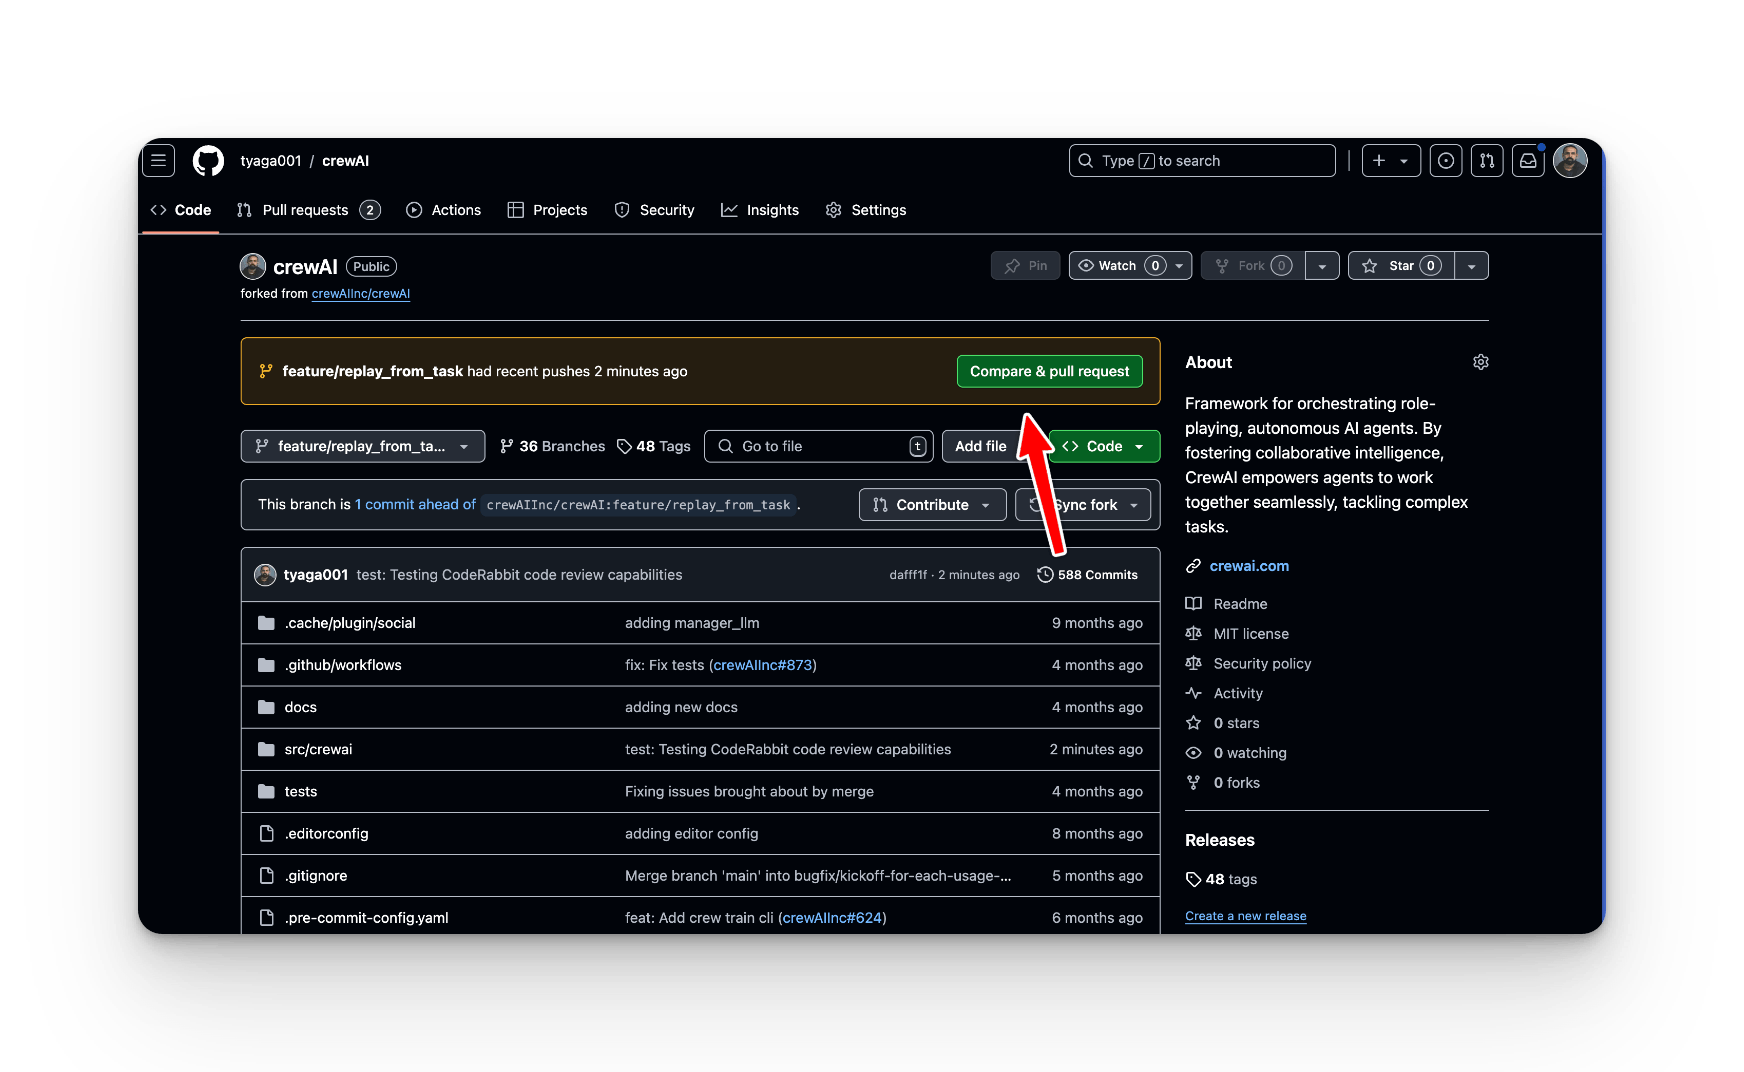Viewport: 1744px width, 1072px height.
Task: Open the crewAIInc/crewAI upstream link
Action: [361, 294]
